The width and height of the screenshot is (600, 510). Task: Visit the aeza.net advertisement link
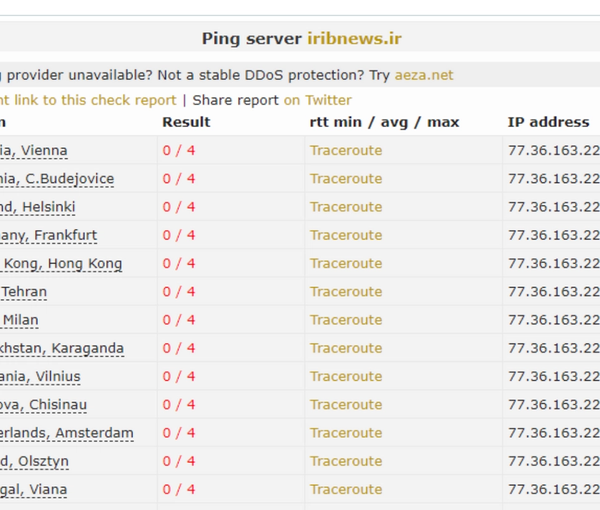[x=424, y=75]
